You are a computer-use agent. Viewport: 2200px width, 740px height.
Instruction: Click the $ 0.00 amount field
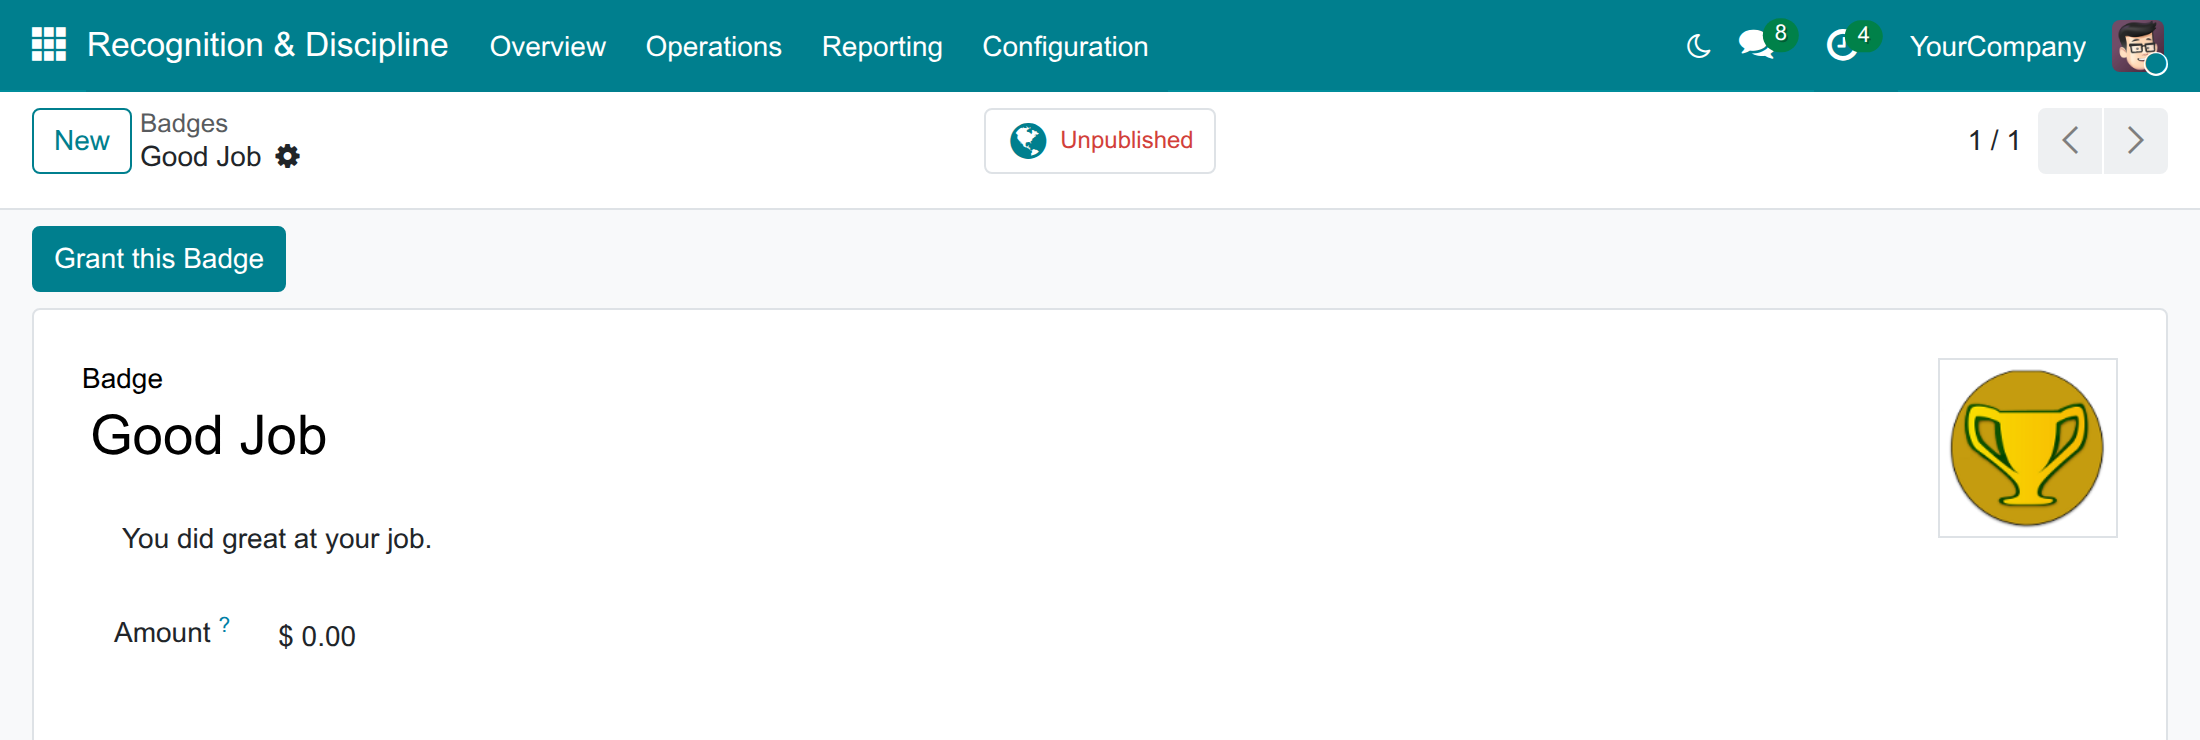pyautogui.click(x=317, y=636)
